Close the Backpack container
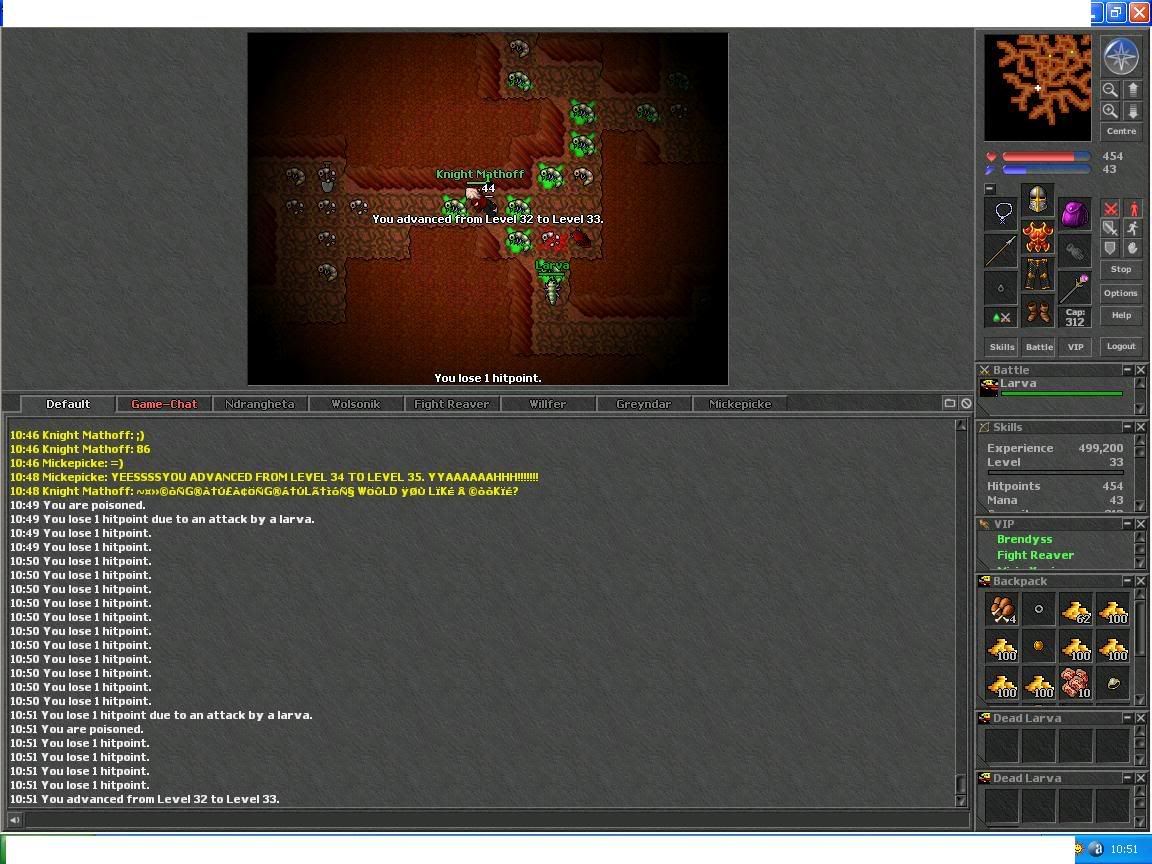1152x864 pixels. (x=1141, y=581)
